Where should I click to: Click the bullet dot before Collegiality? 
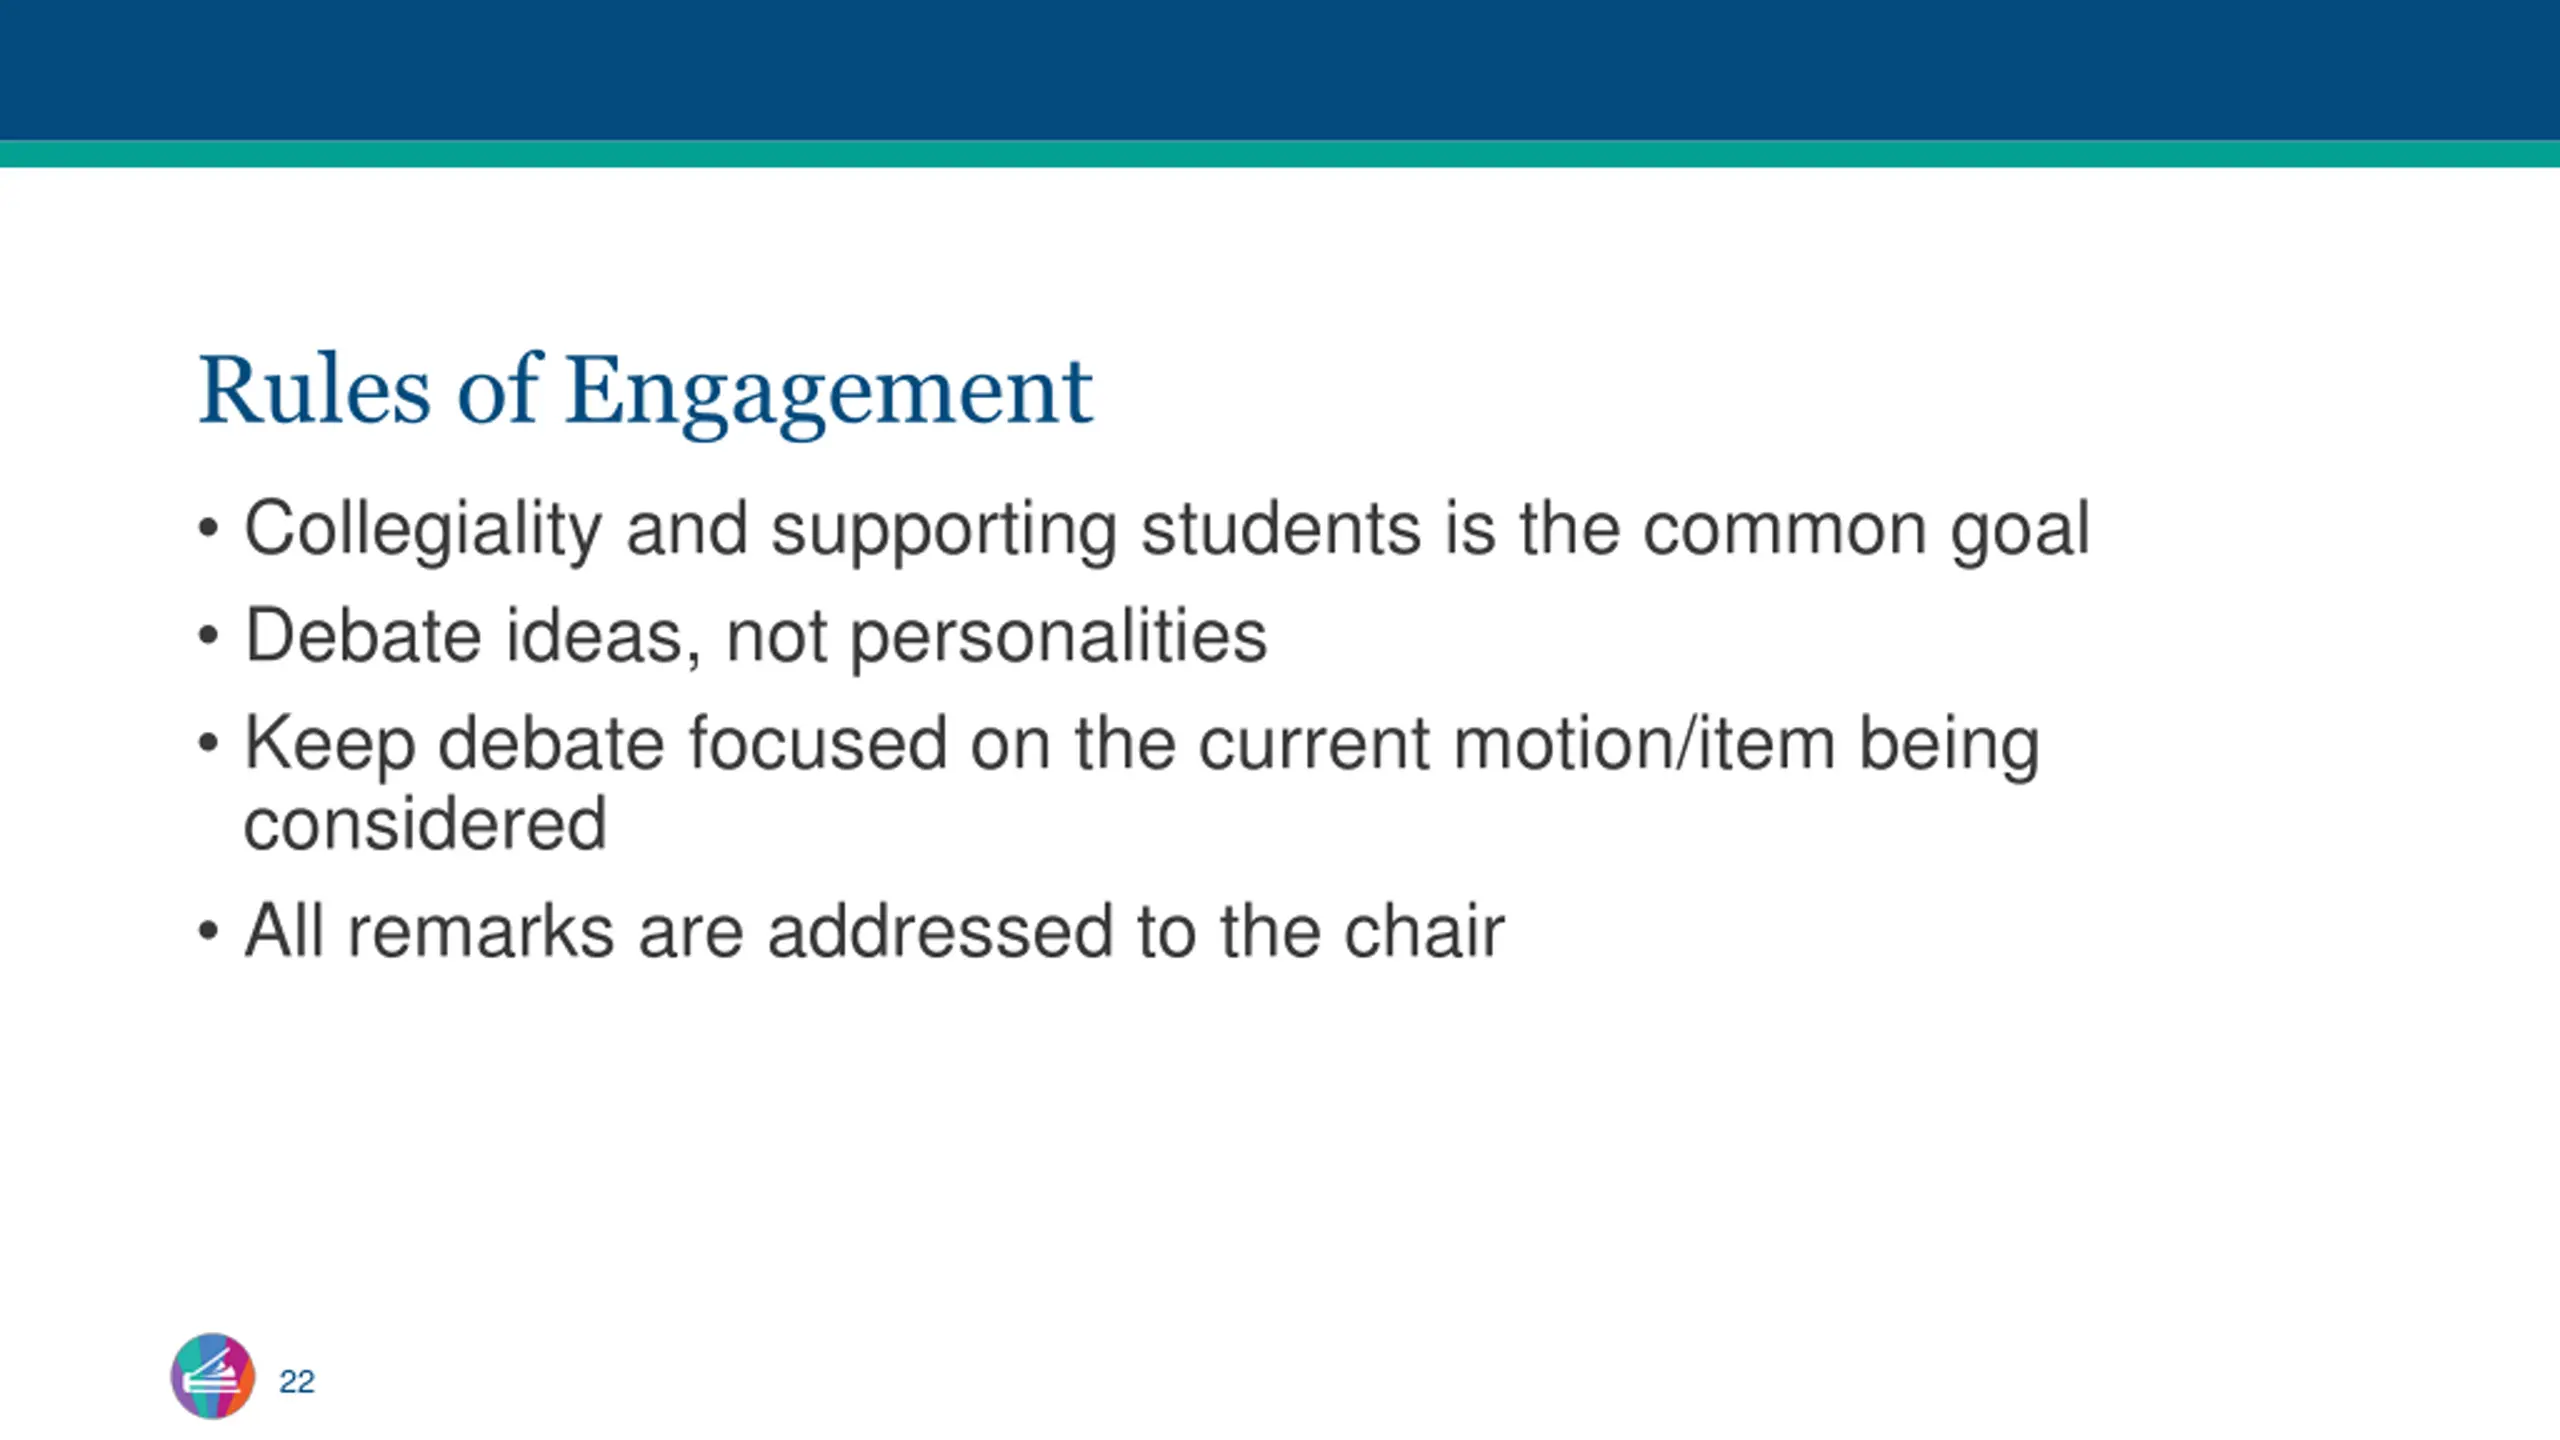[x=208, y=529]
